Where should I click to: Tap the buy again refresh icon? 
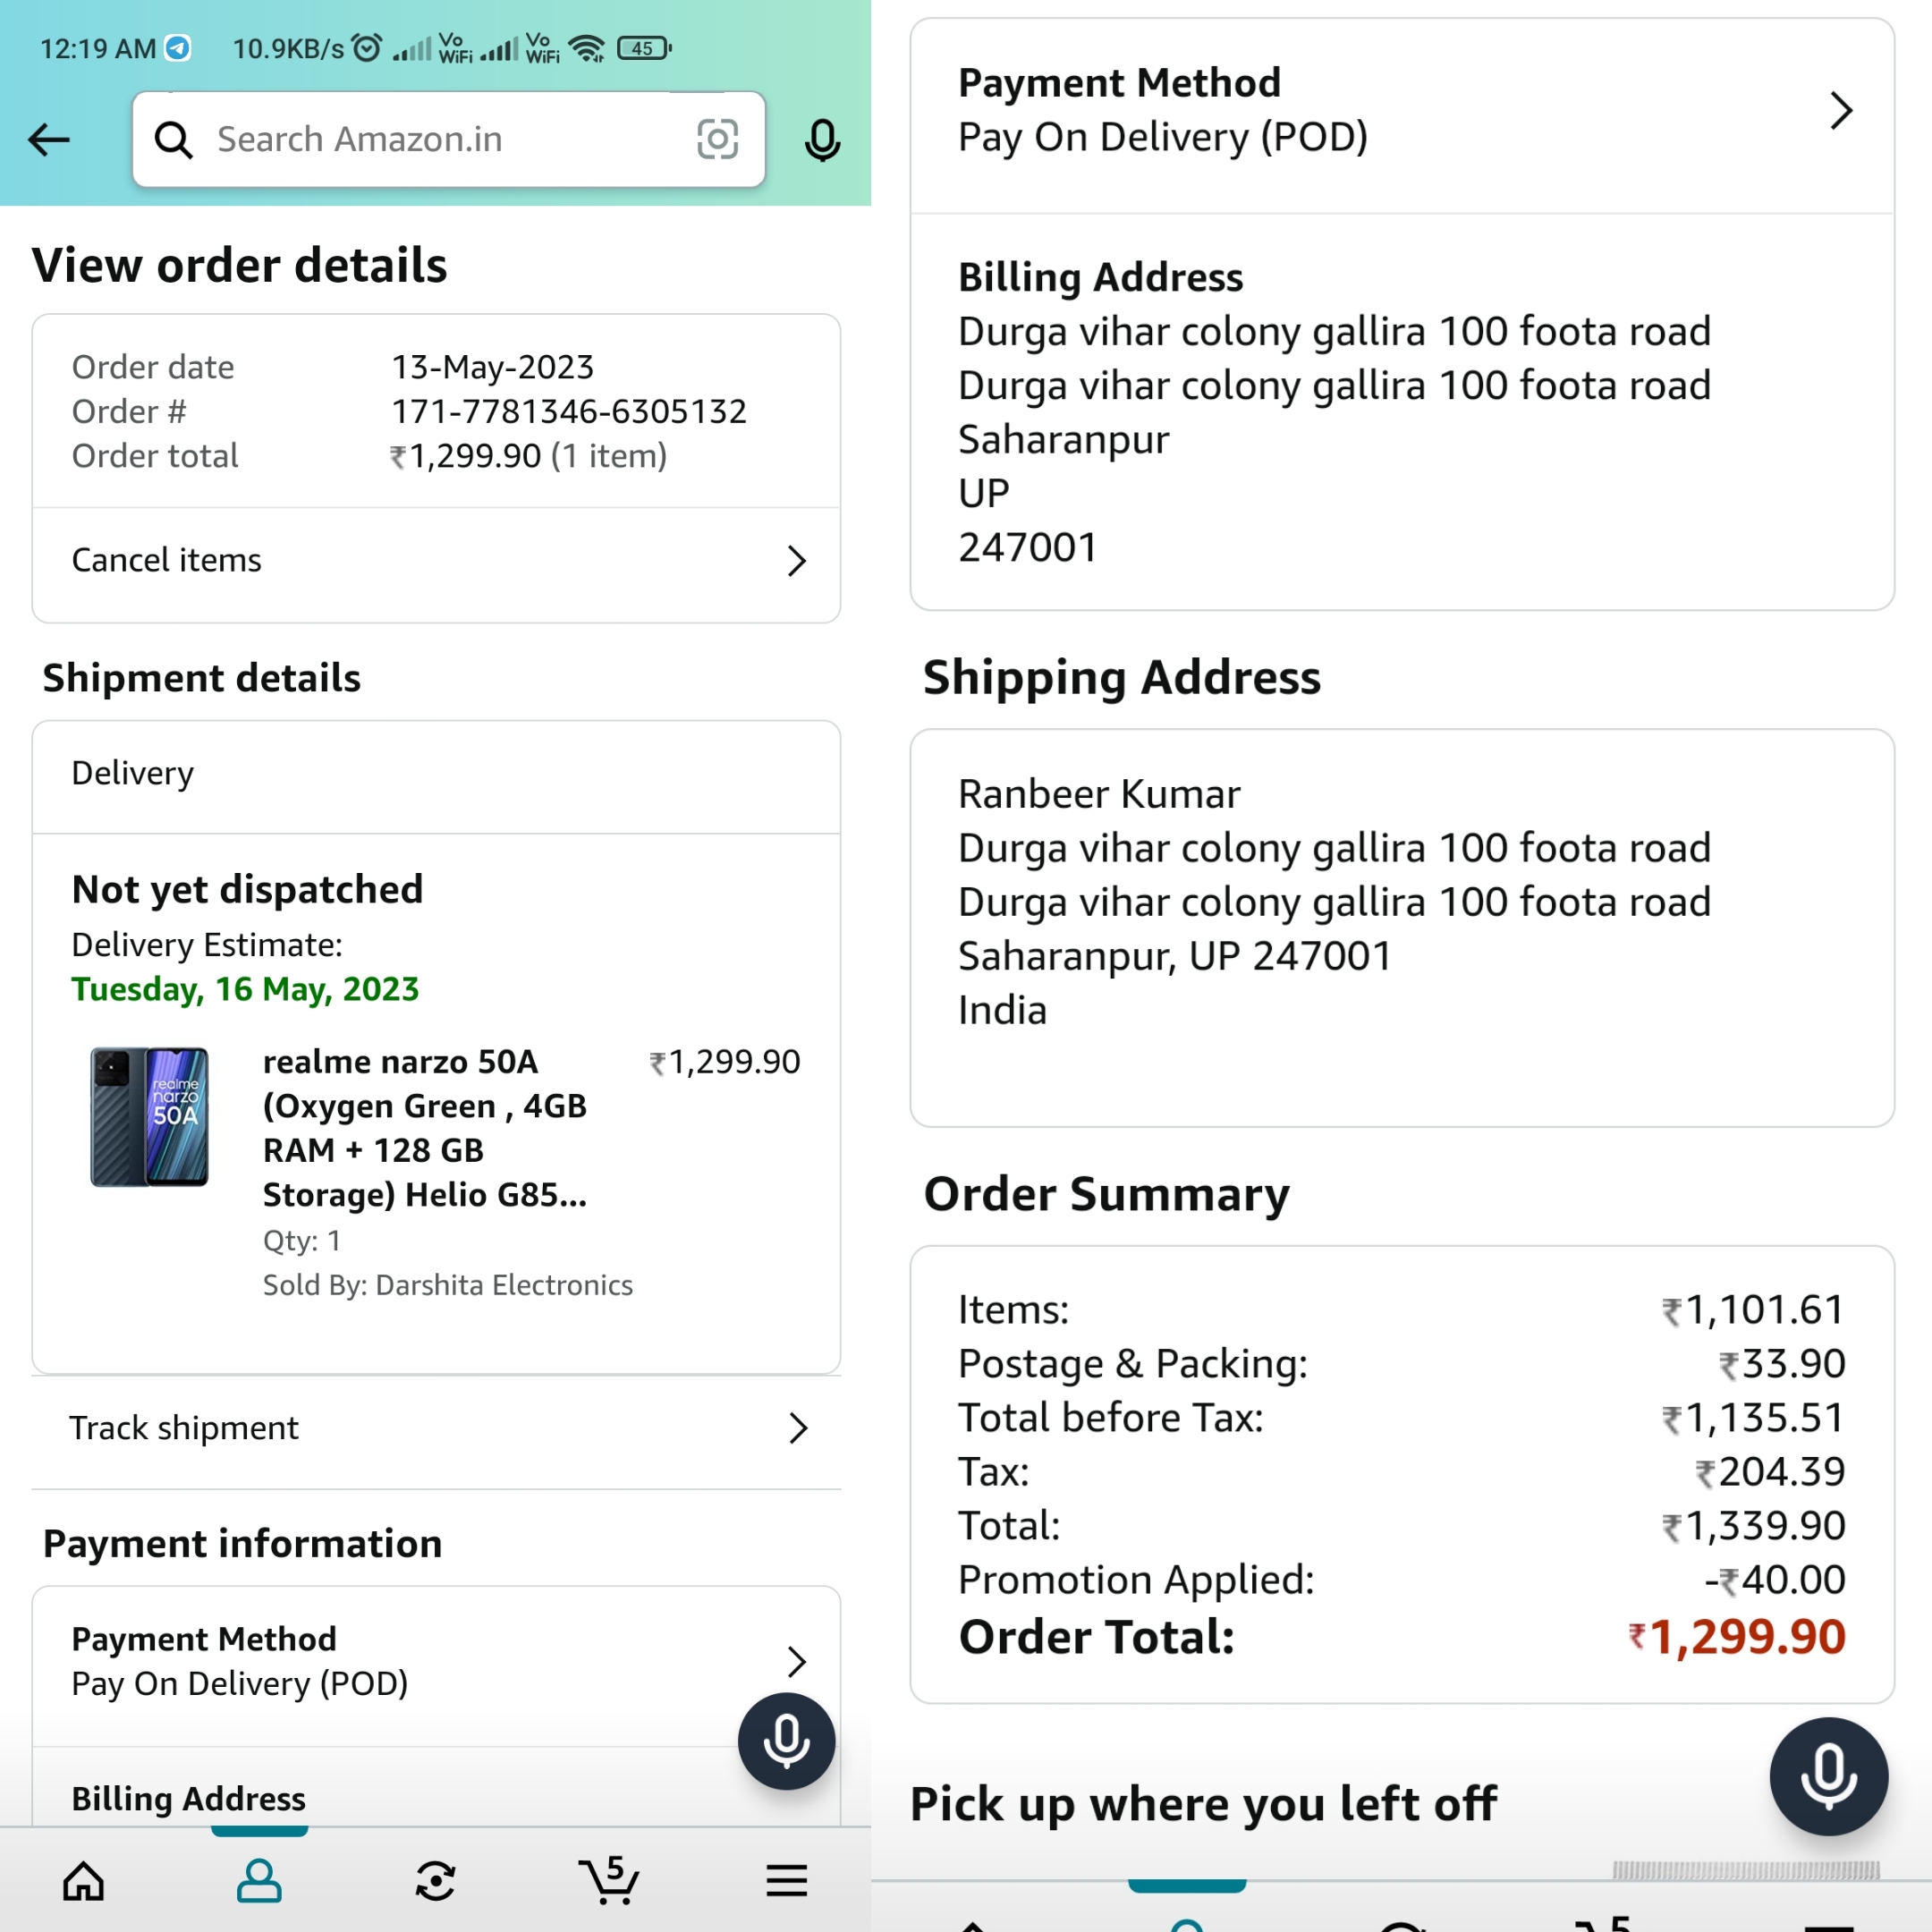[x=435, y=1881]
